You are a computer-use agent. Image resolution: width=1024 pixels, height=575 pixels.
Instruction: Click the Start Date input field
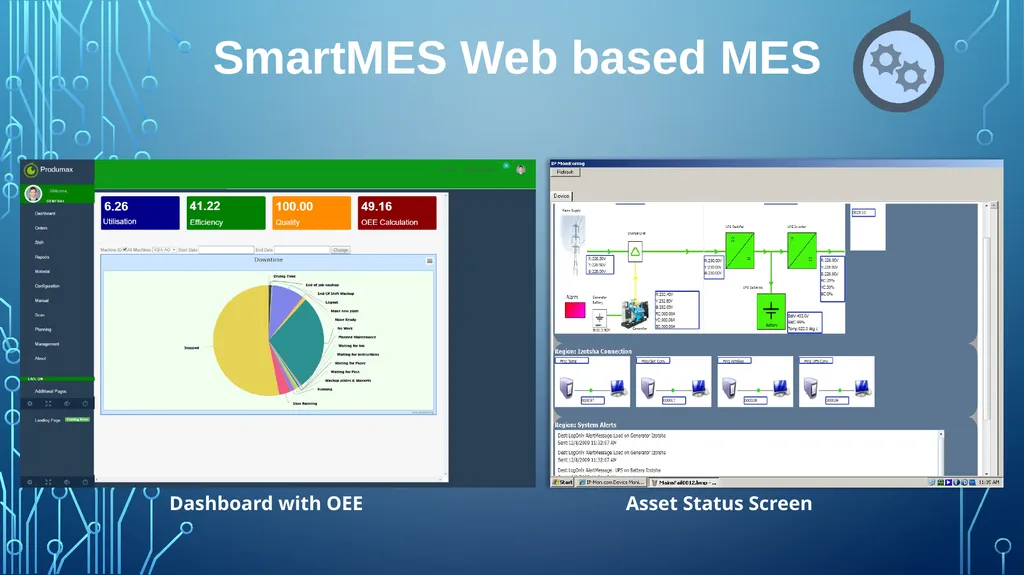(x=226, y=250)
